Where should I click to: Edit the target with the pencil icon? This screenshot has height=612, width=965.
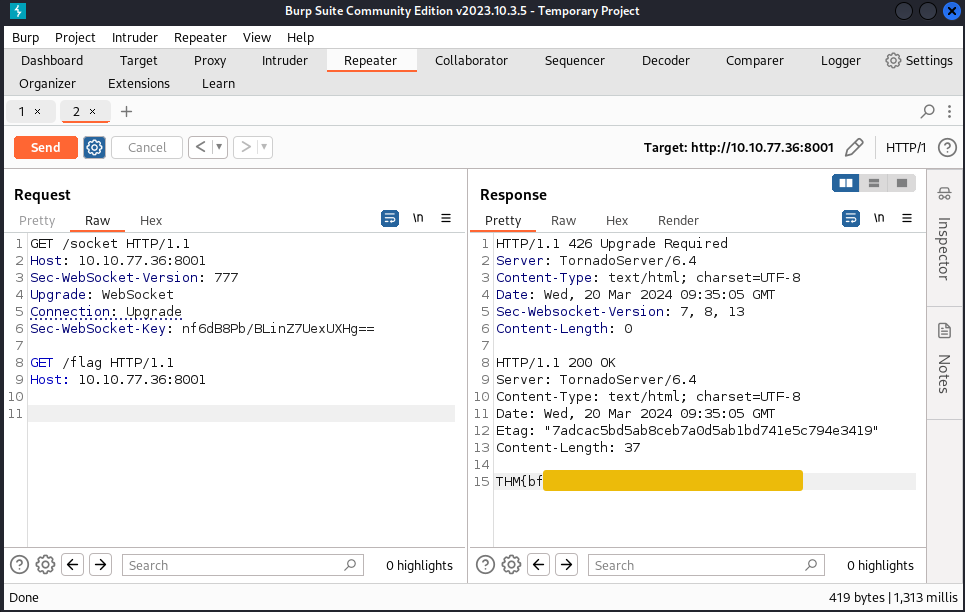854,148
